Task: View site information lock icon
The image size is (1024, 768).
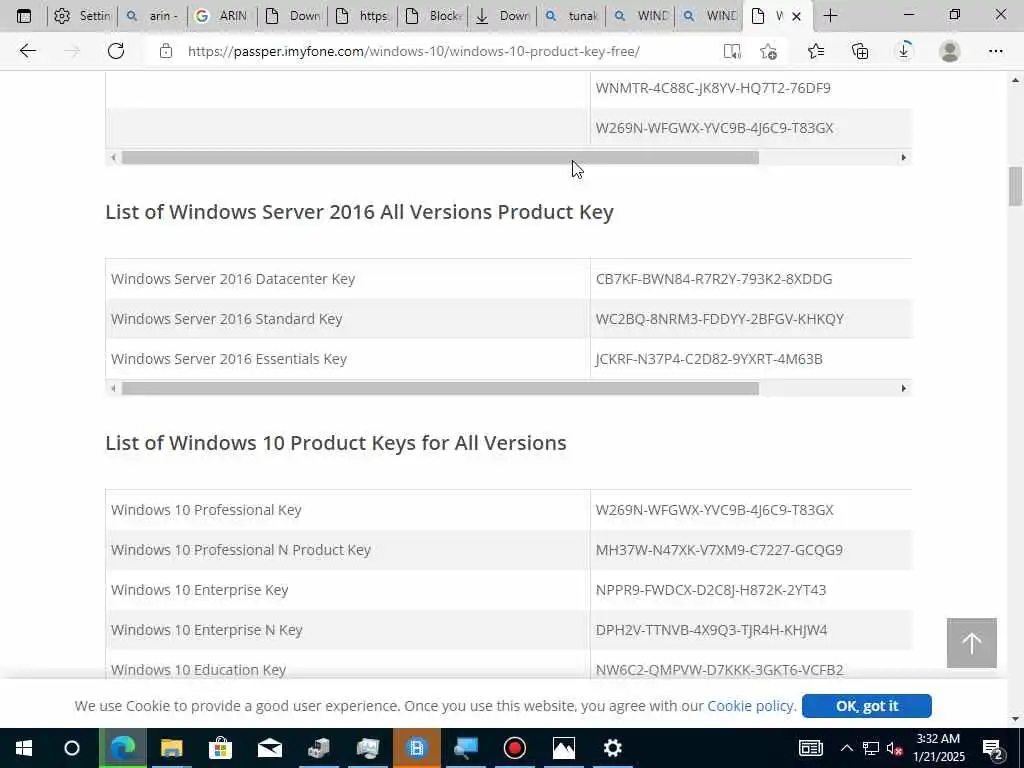Action: (x=166, y=51)
